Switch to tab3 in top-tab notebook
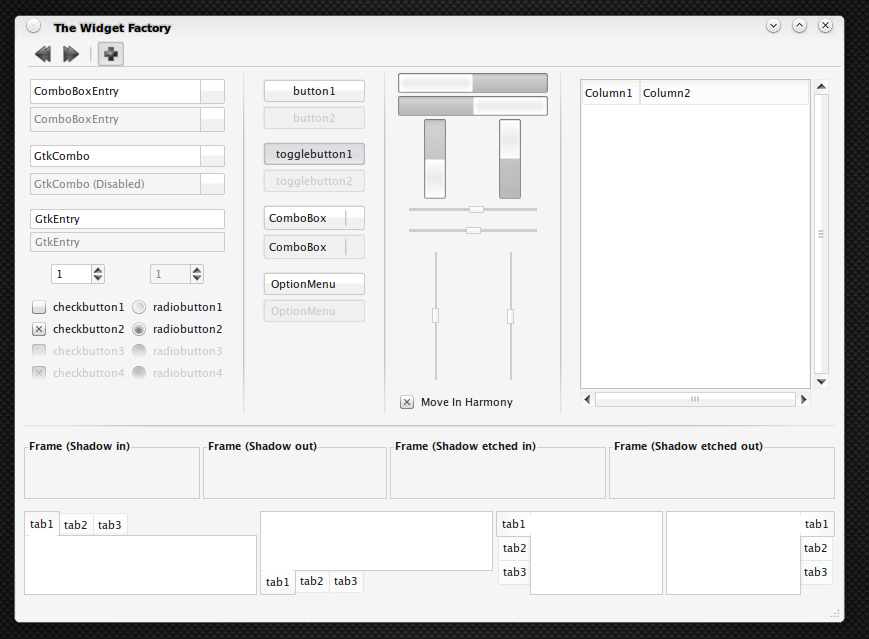This screenshot has width=869, height=639. click(109, 525)
